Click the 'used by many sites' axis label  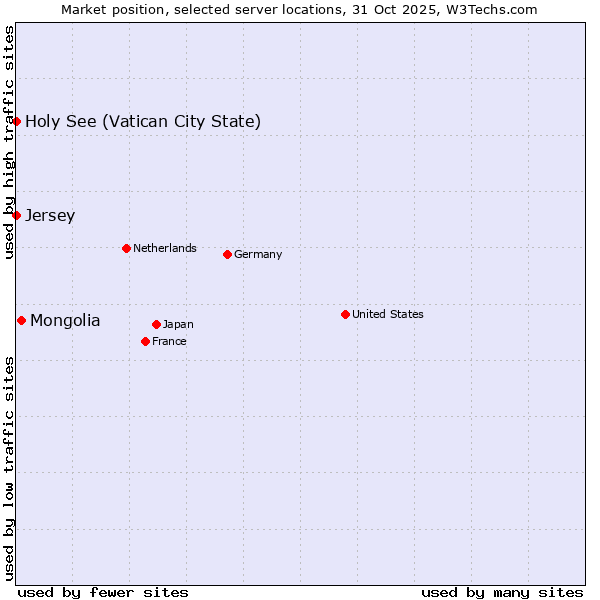point(502,592)
